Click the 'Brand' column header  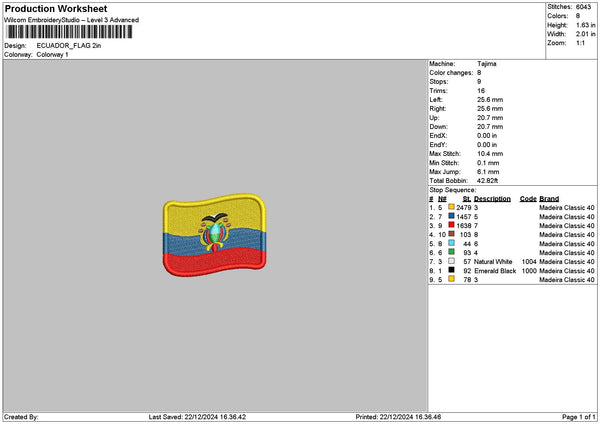(x=549, y=199)
